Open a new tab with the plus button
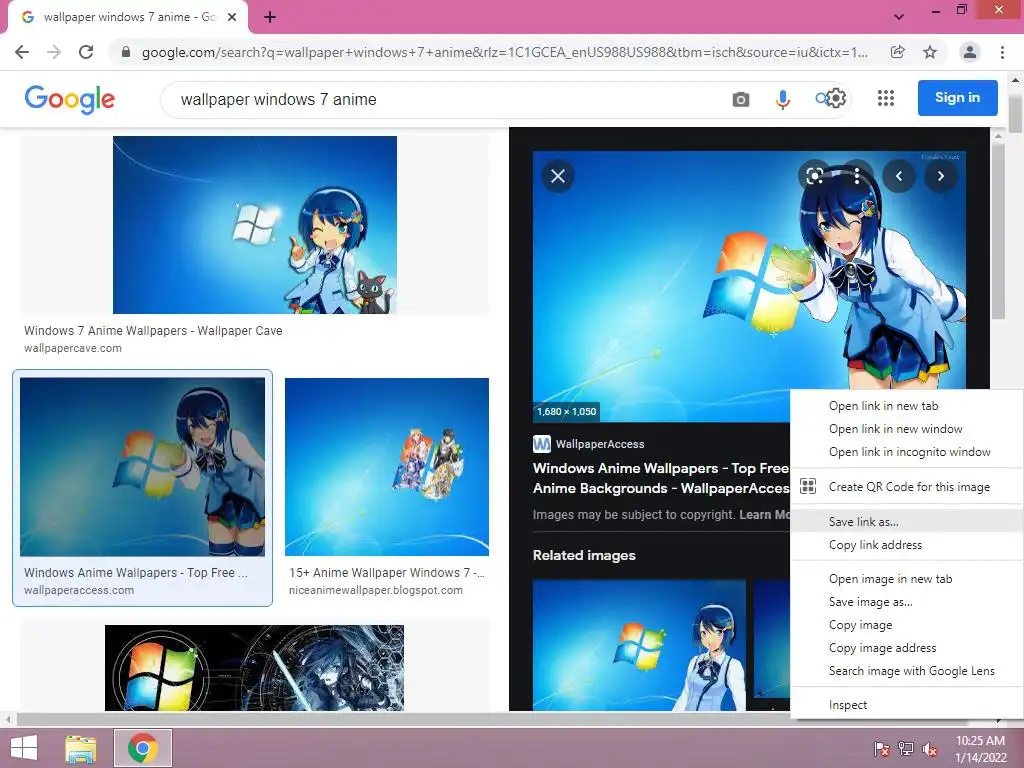 [x=270, y=17]
